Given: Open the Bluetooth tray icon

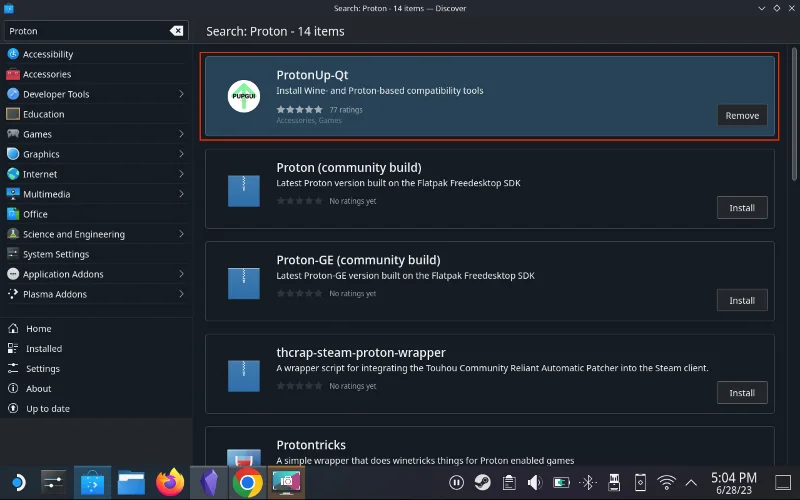Looking at the screenshot, I should pos(588,482).
